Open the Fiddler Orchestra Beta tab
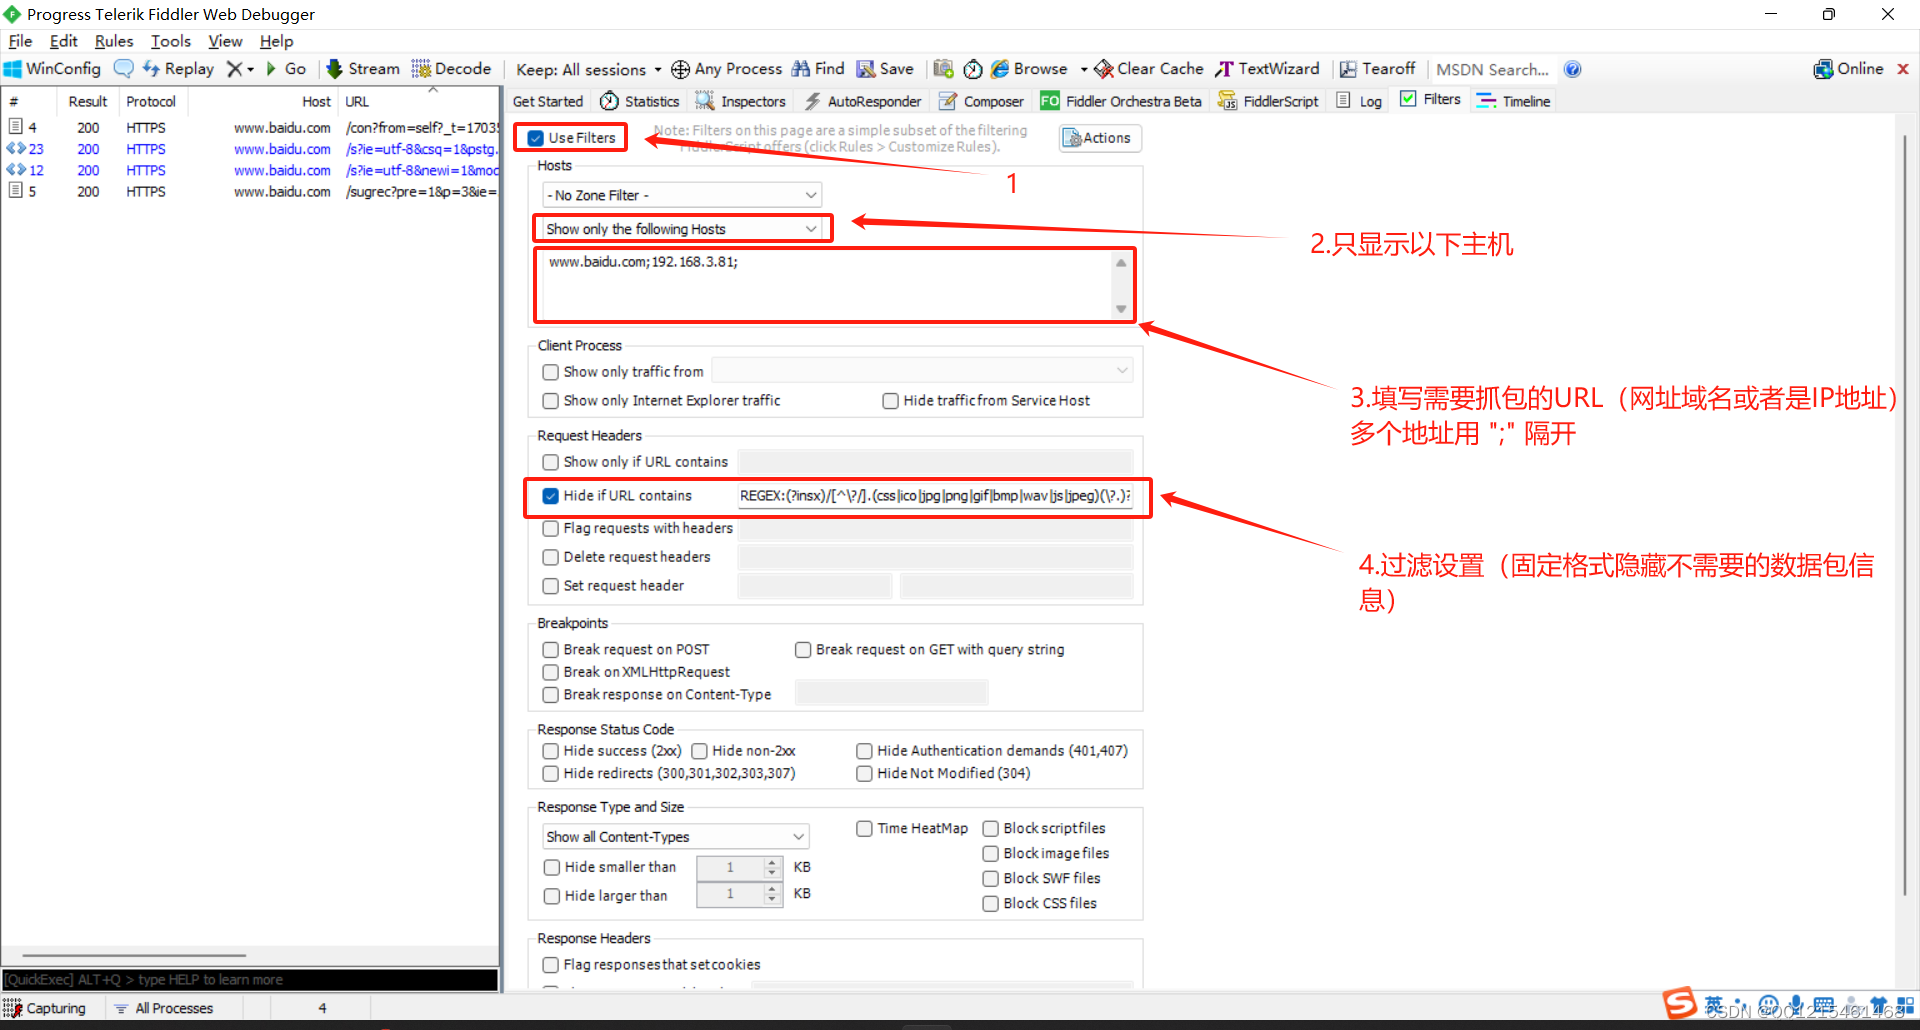Viewport: 1920px width, 1030px height. pos(1121,101)
